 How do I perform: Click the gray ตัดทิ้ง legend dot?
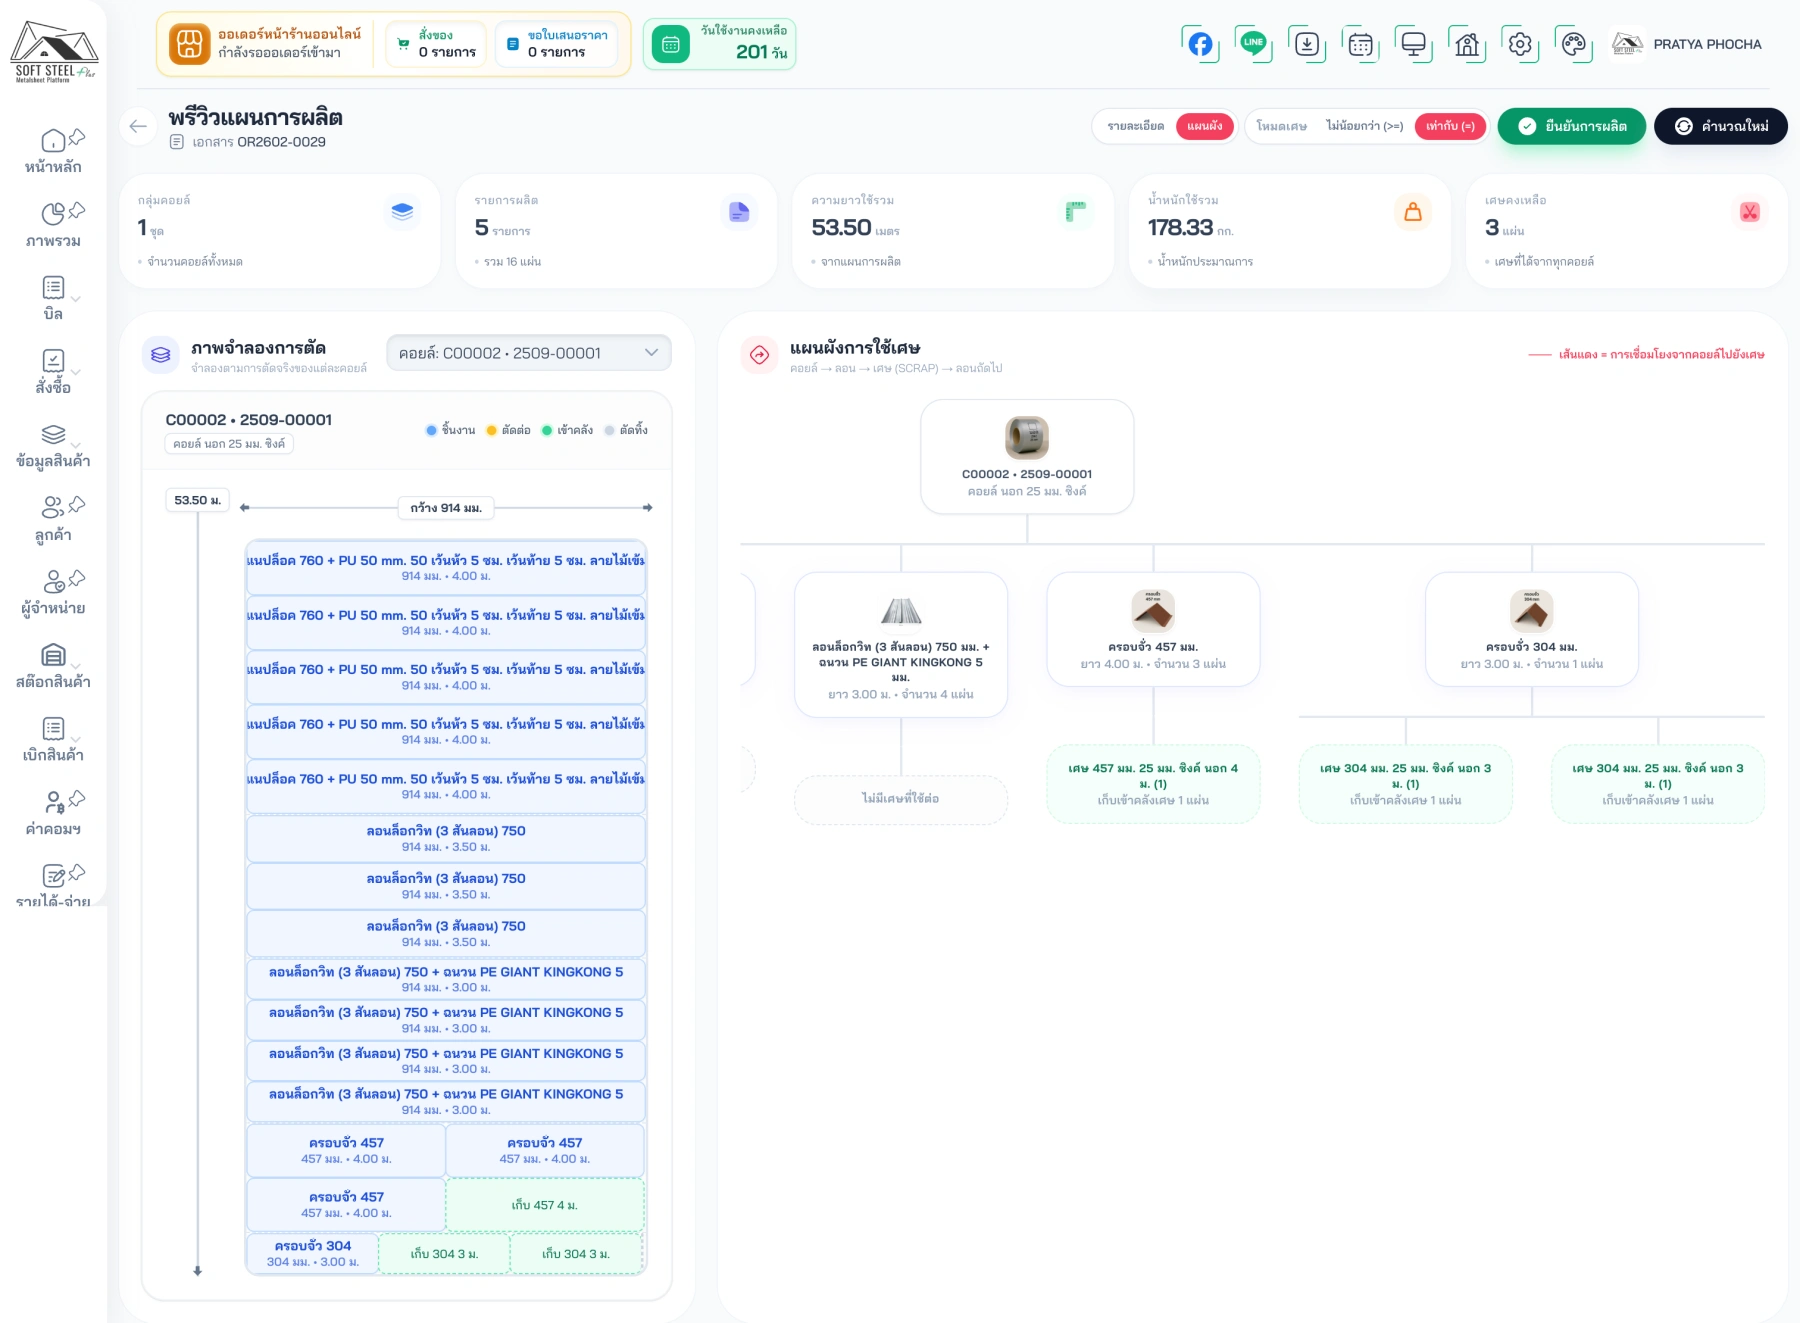(x=610, y=430)
